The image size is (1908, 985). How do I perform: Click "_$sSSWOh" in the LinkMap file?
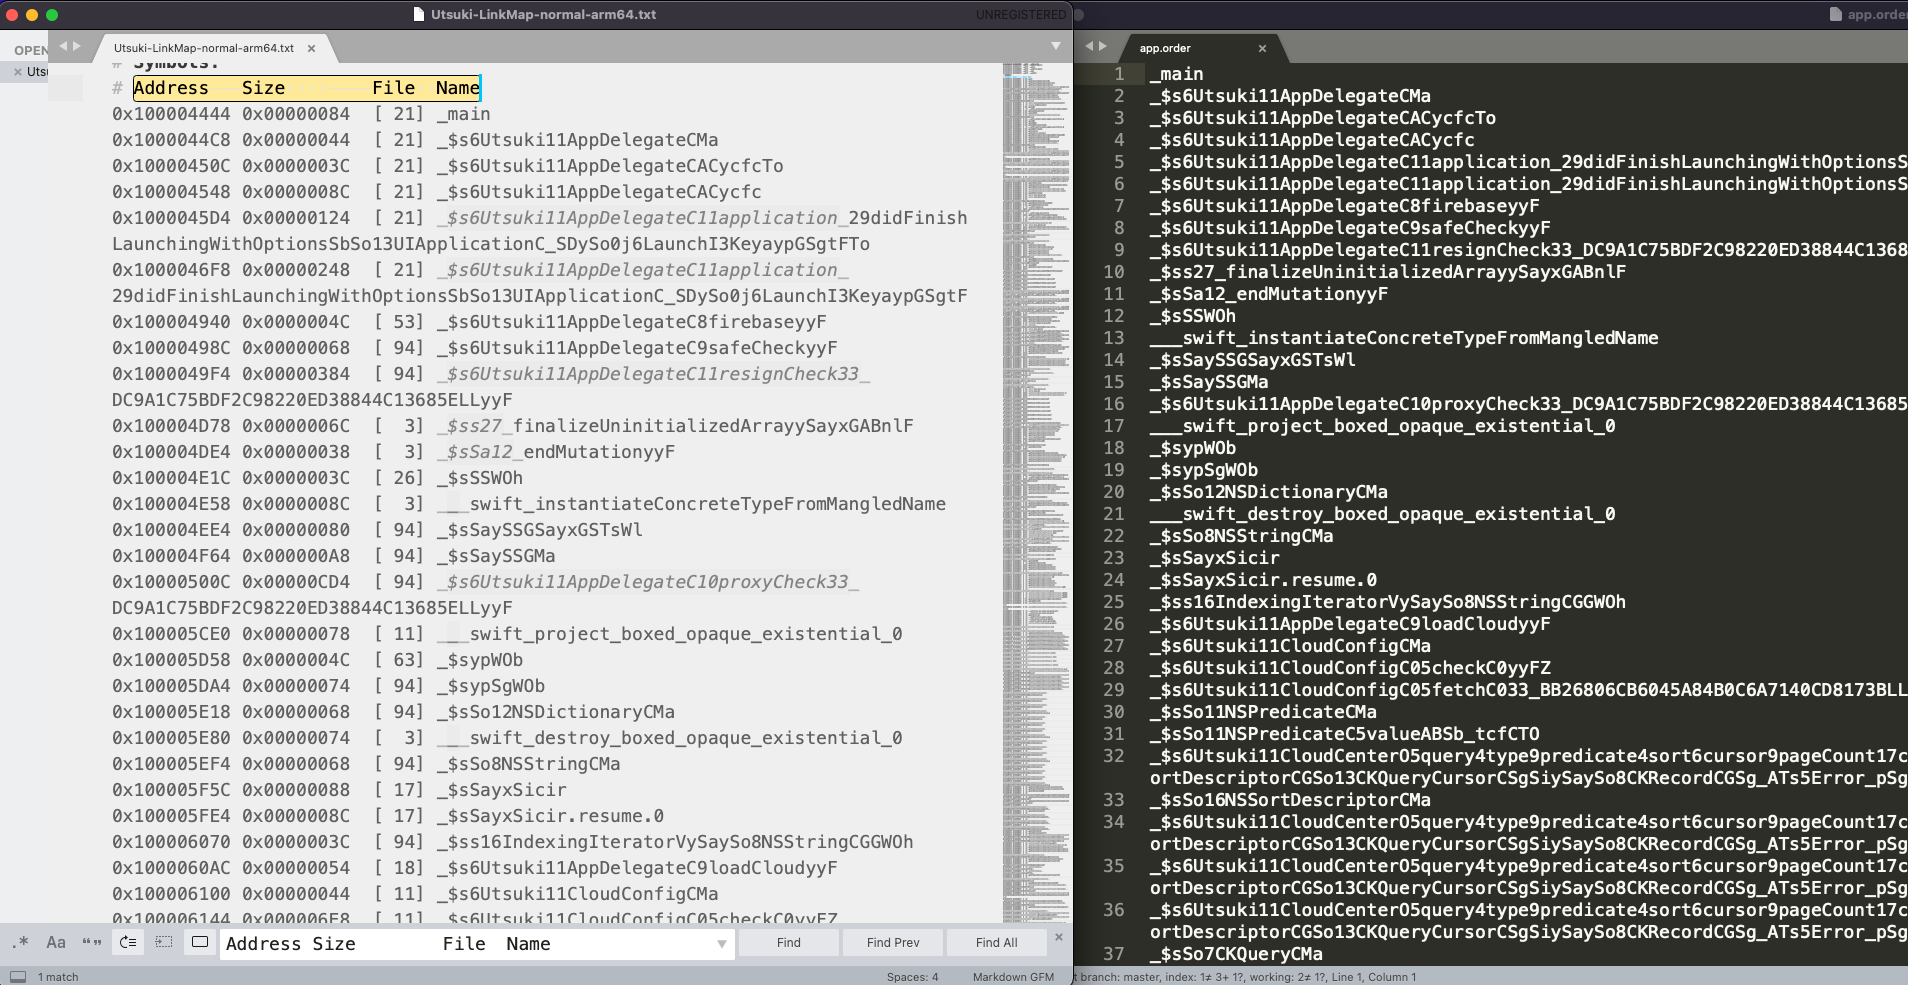[479, 478]
